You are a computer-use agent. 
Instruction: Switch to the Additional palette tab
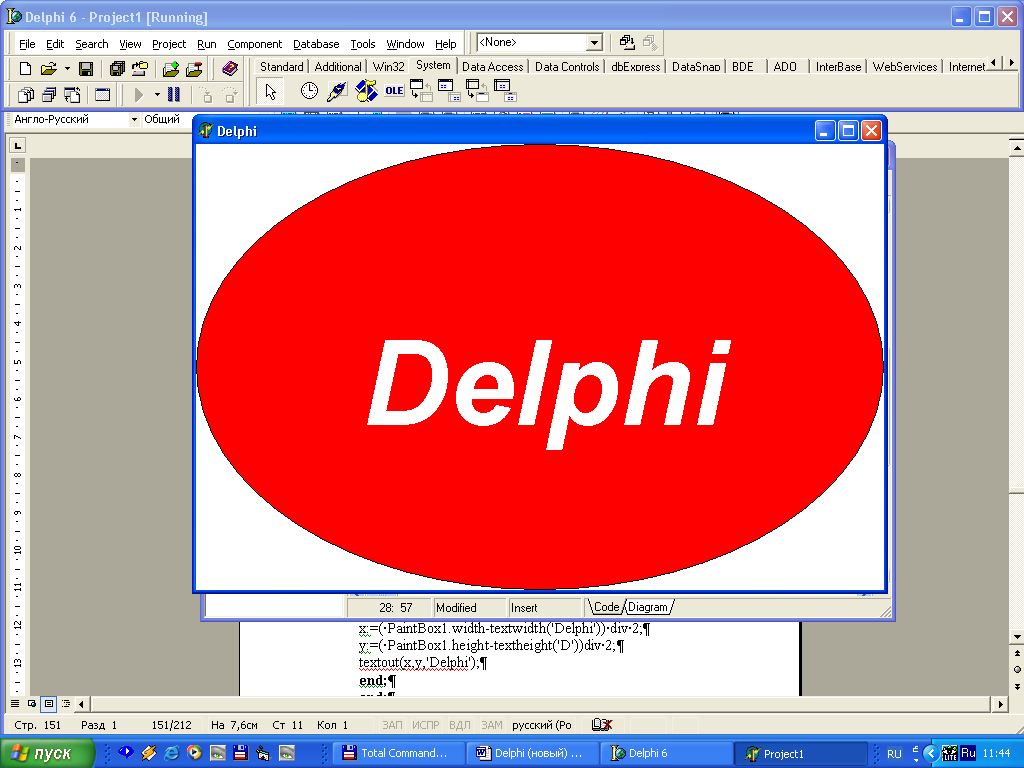click(x=338, y=67)
